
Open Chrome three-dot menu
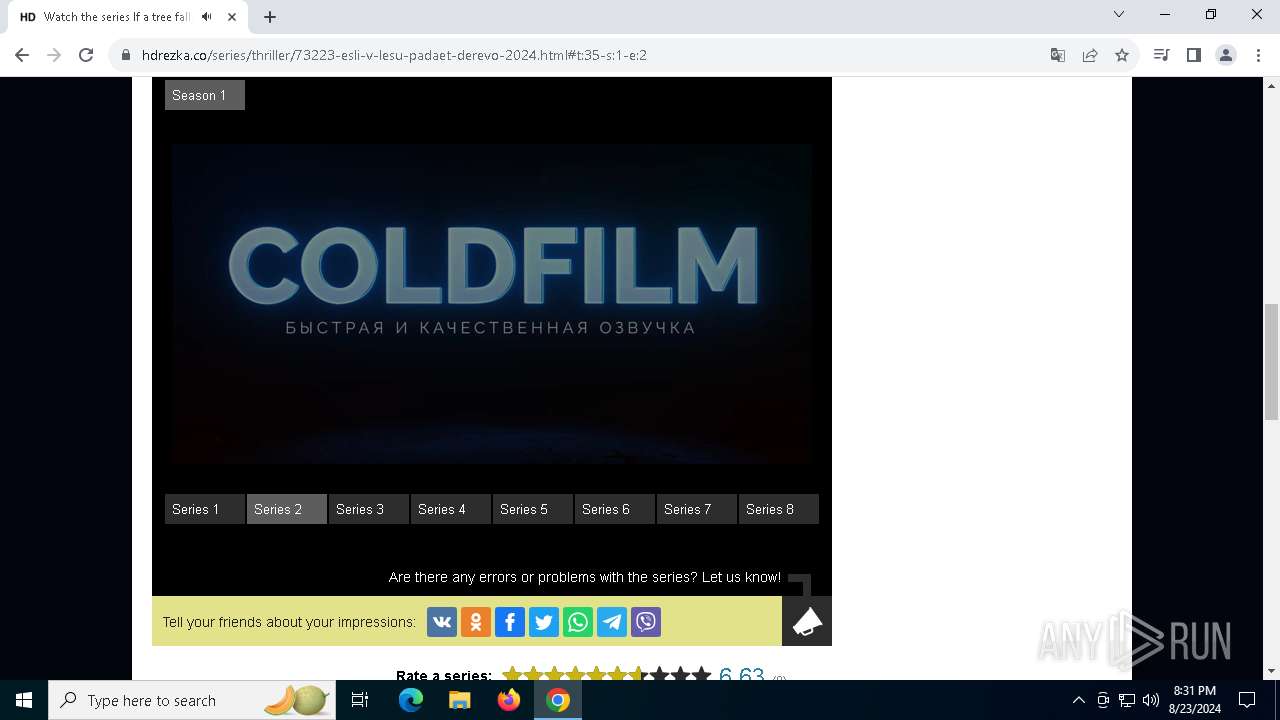1257,55
